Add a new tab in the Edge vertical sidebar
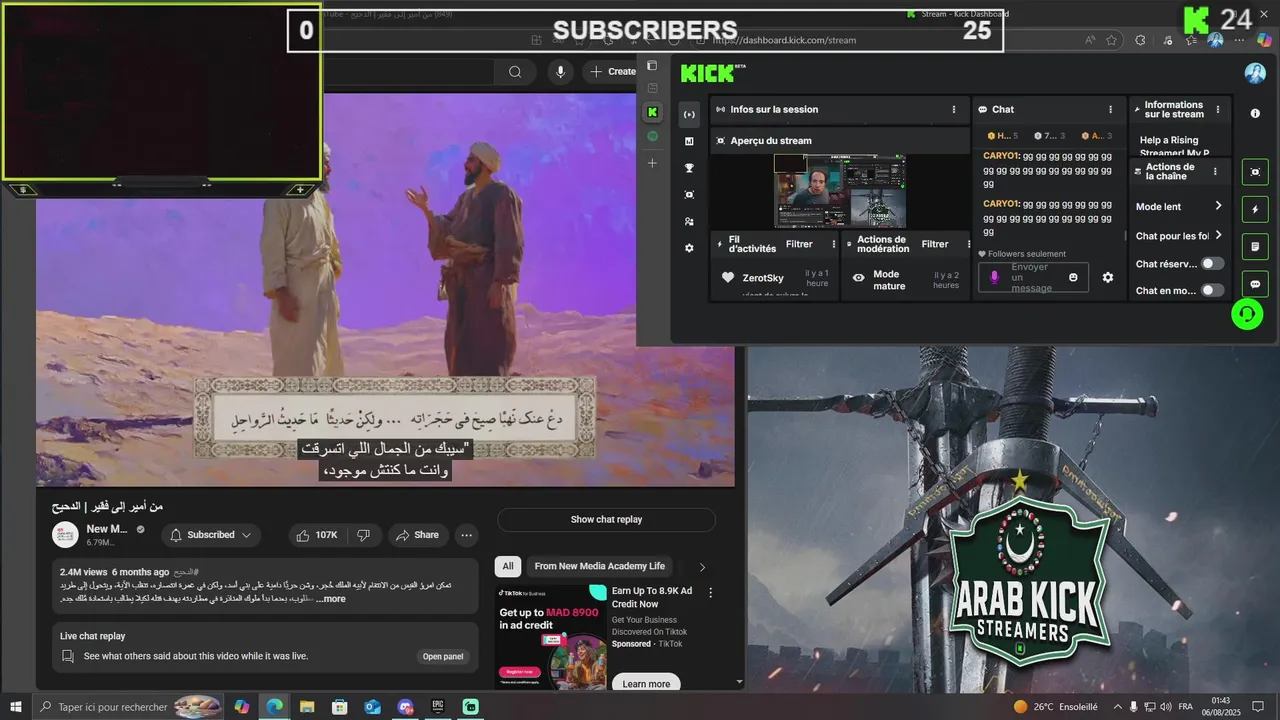Image resolution: width=1280 pixels, height=720 pixels. tap(652, 163)
